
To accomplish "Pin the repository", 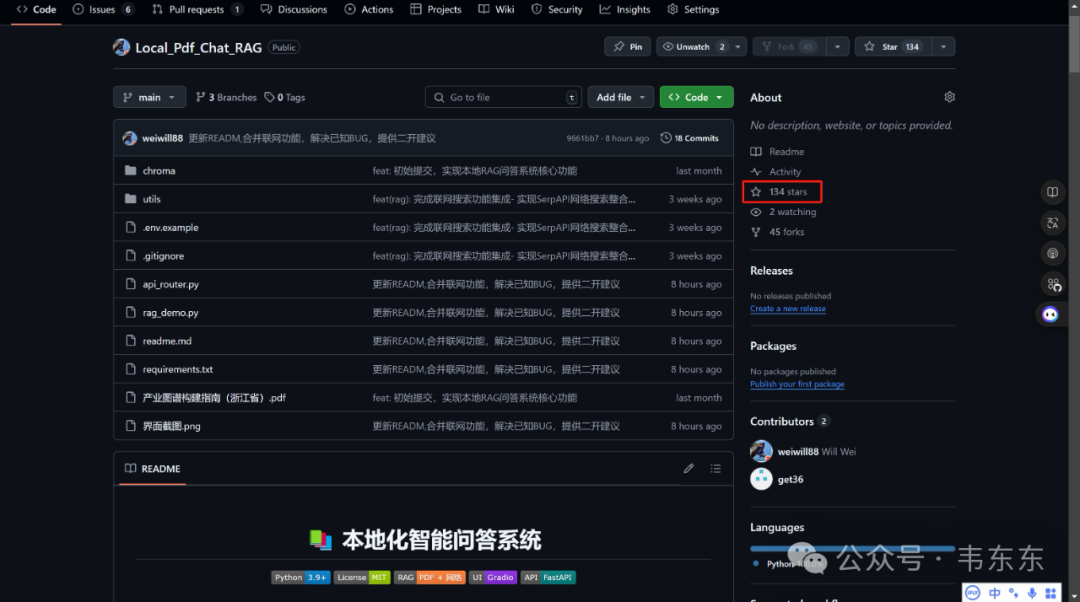I will click(x=627, y=47).
